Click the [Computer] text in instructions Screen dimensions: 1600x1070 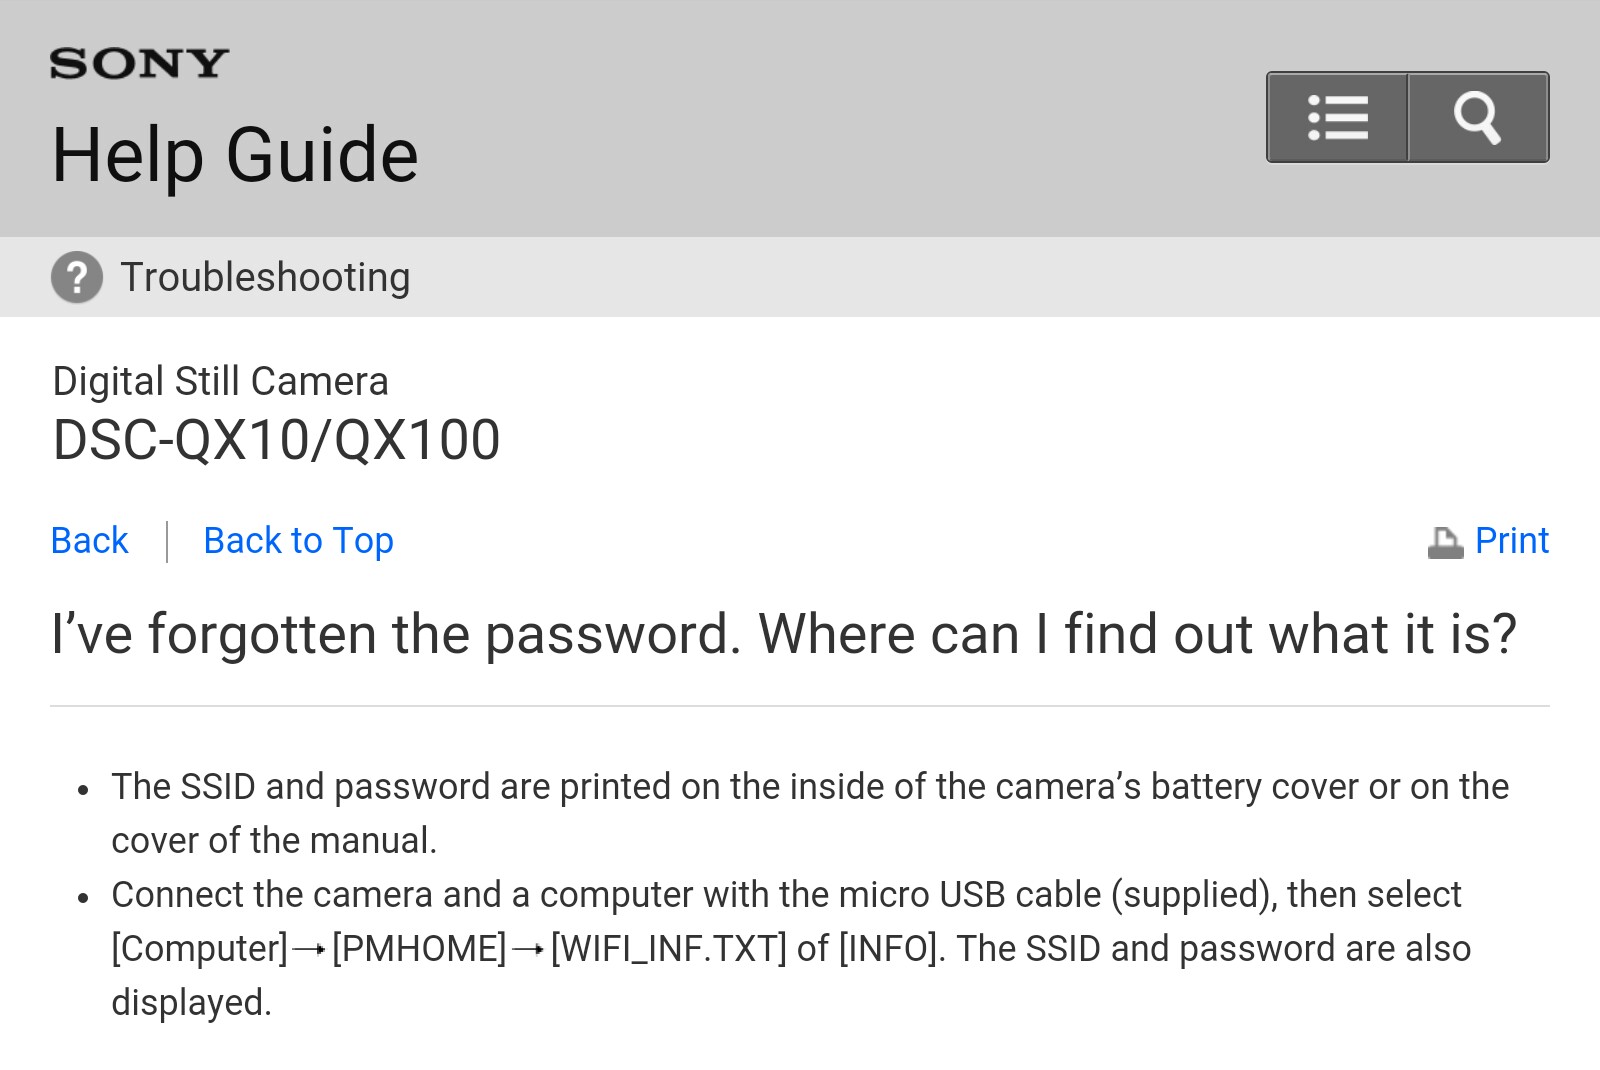[199, 949]
